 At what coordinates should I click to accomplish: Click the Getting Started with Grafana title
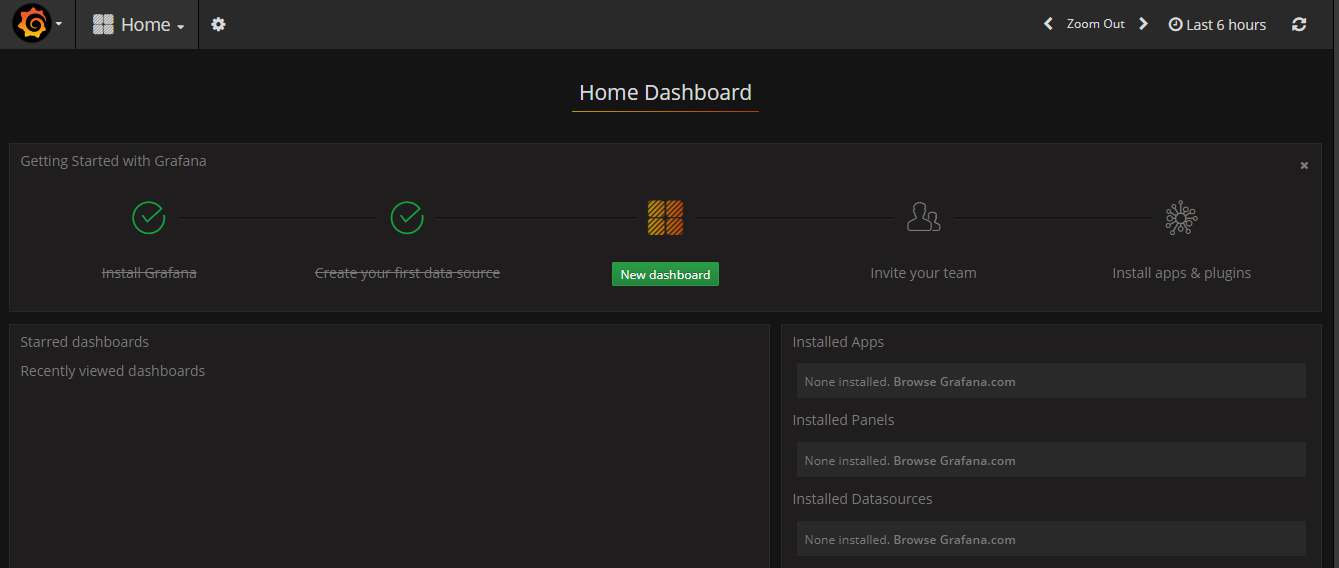point(113,161)
